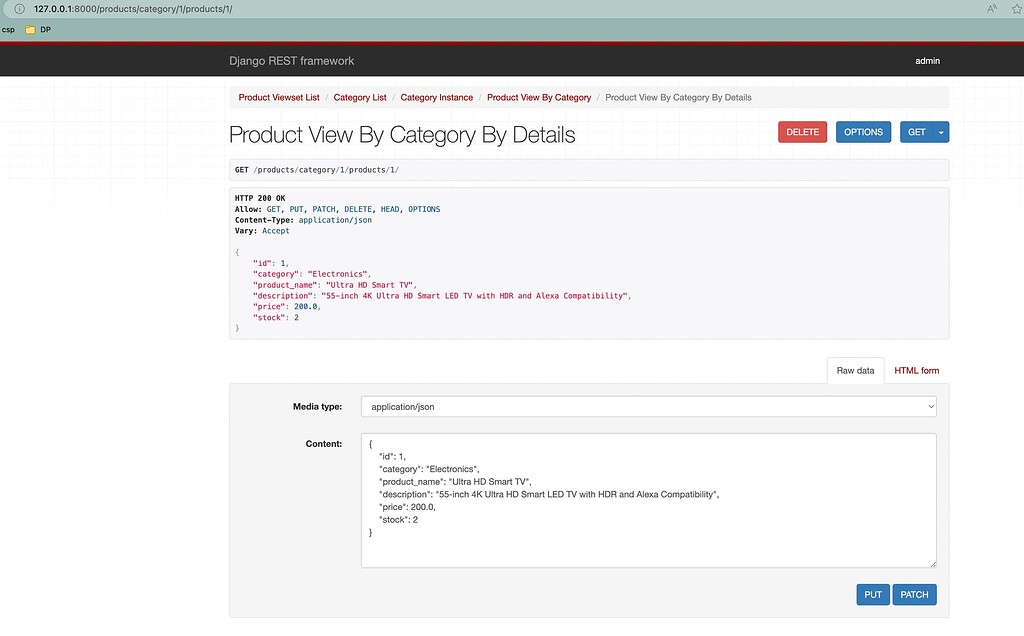The height and width of the screenshot is (636, 1024).
Task: Select the Raw data tab
Action: tap(855, 370)
